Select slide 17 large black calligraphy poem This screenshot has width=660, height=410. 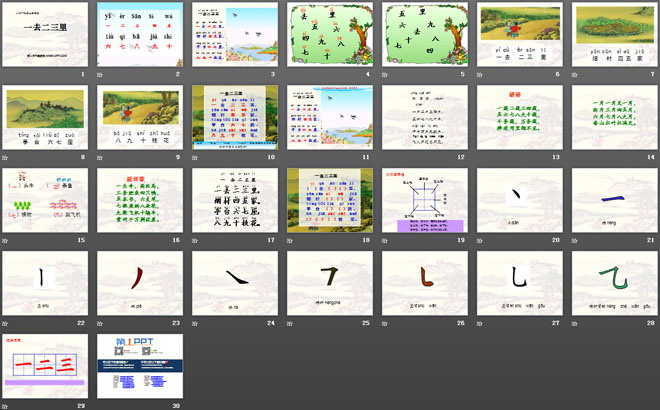pos(235,200)
